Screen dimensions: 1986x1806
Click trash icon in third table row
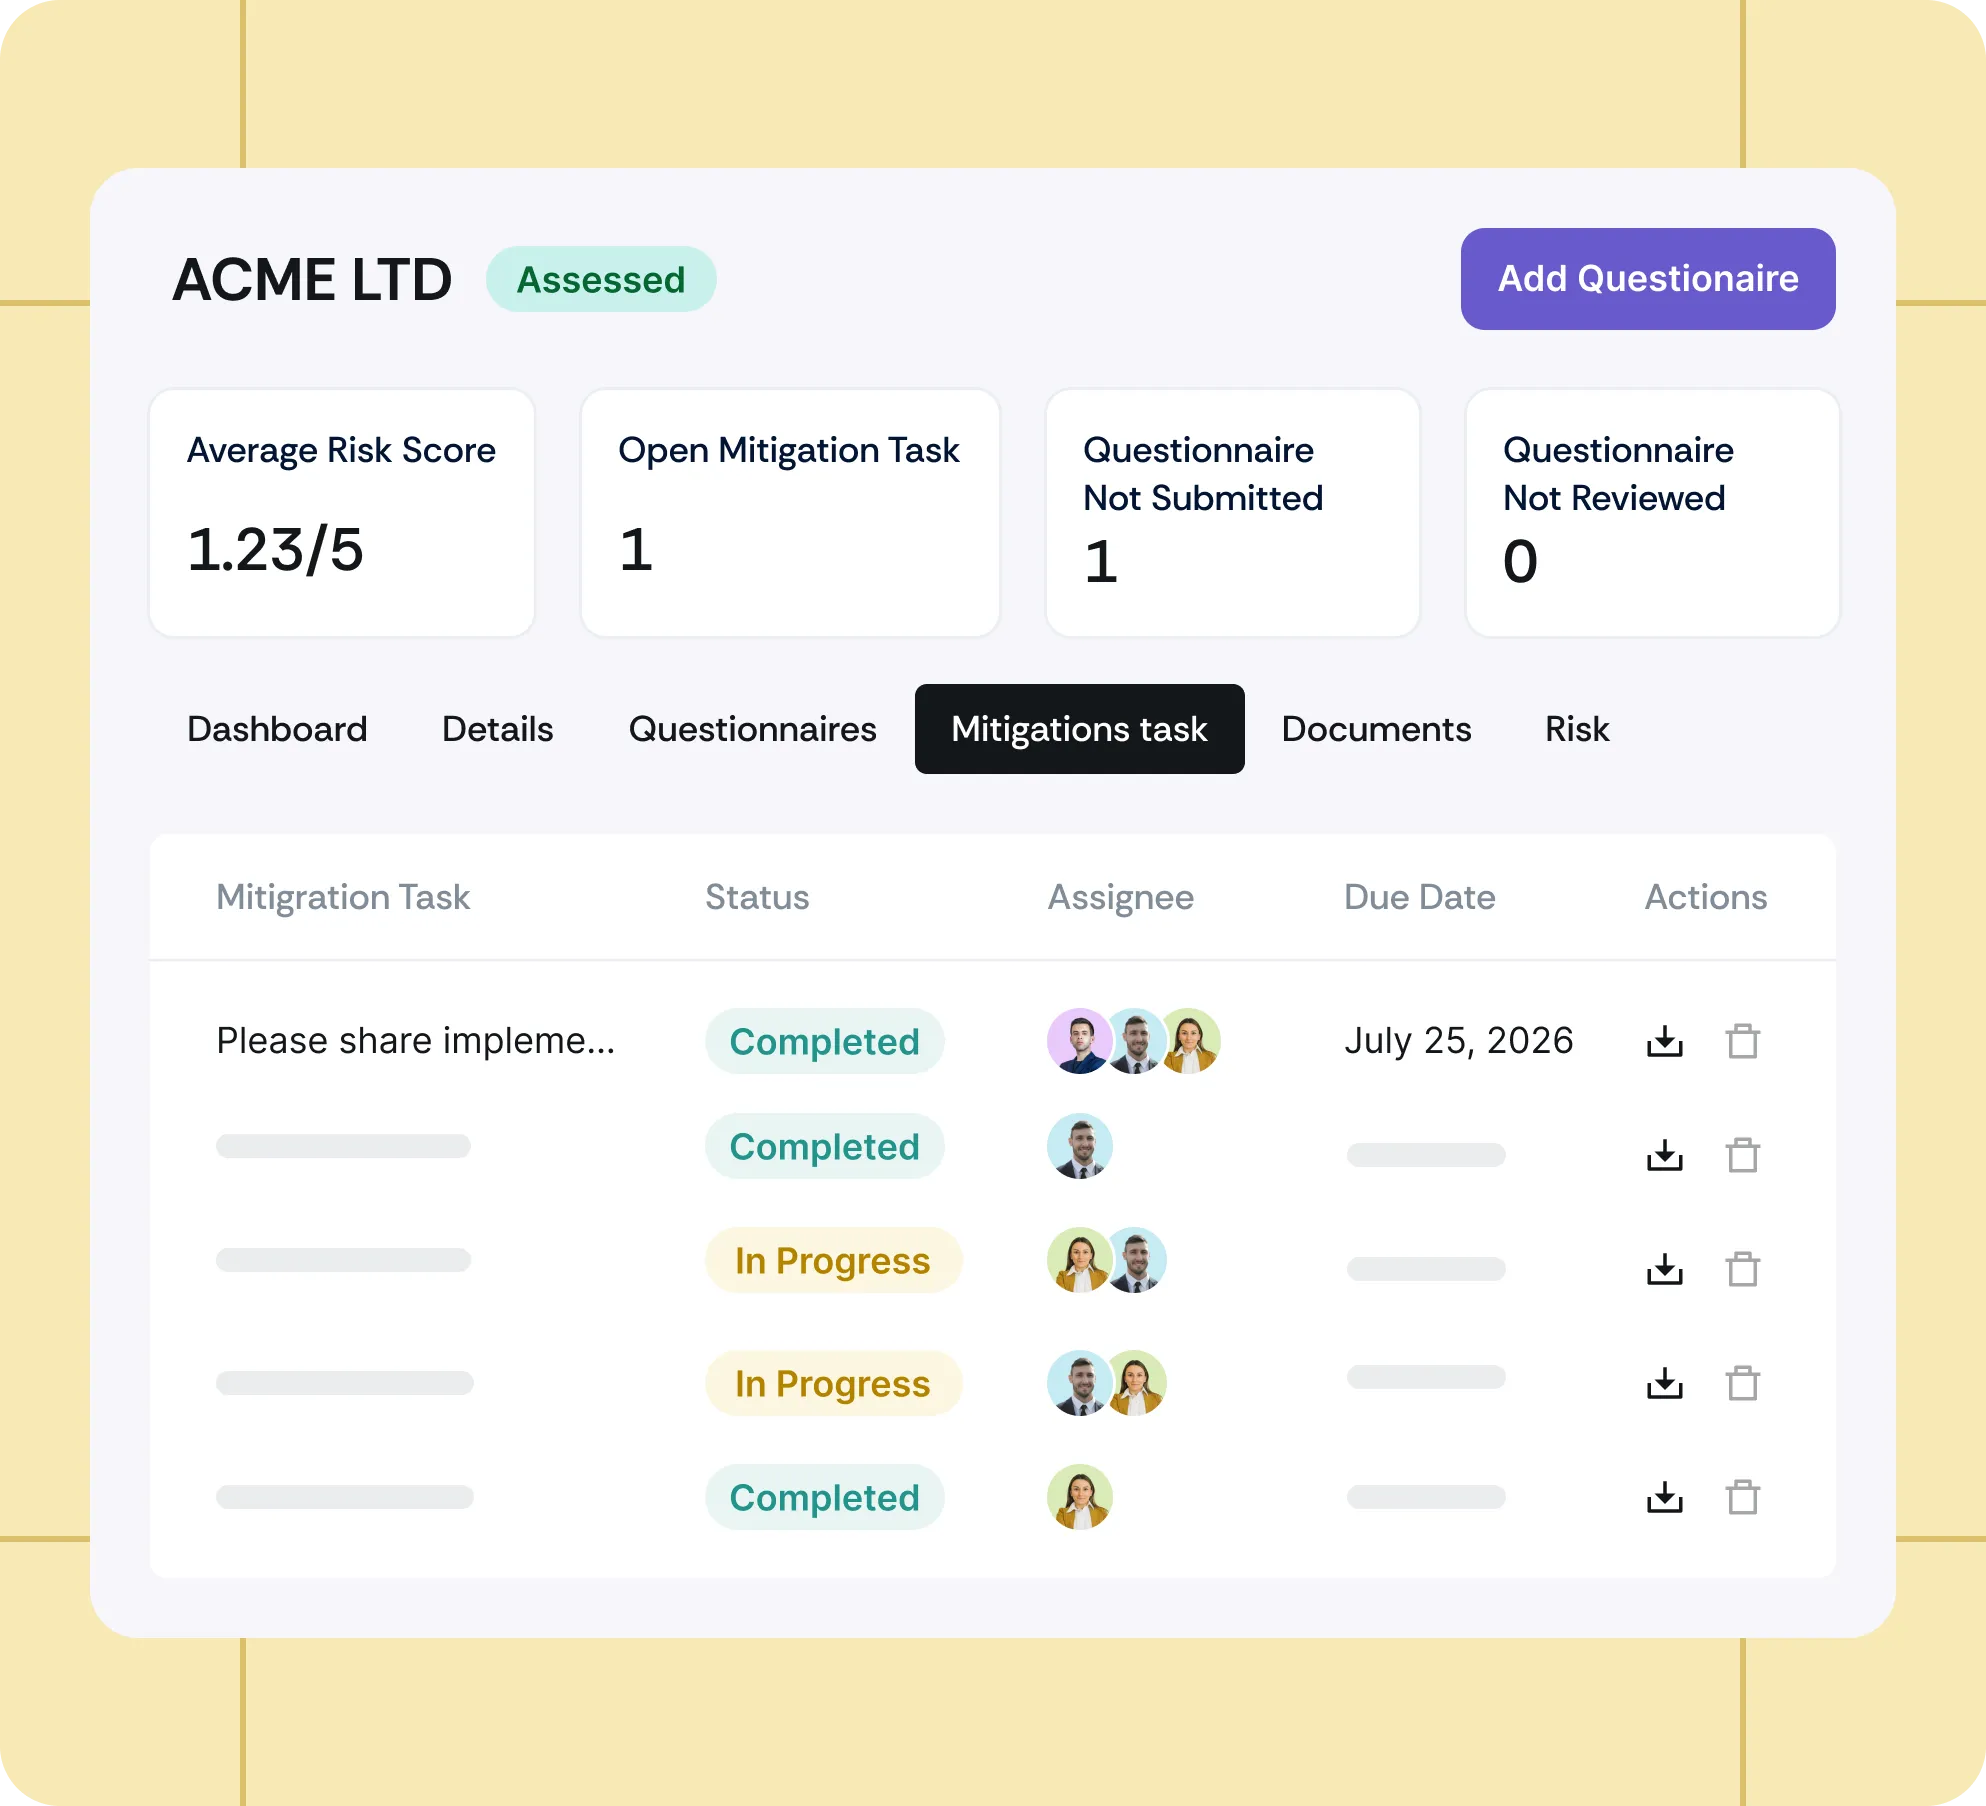pos(1742,1269)
